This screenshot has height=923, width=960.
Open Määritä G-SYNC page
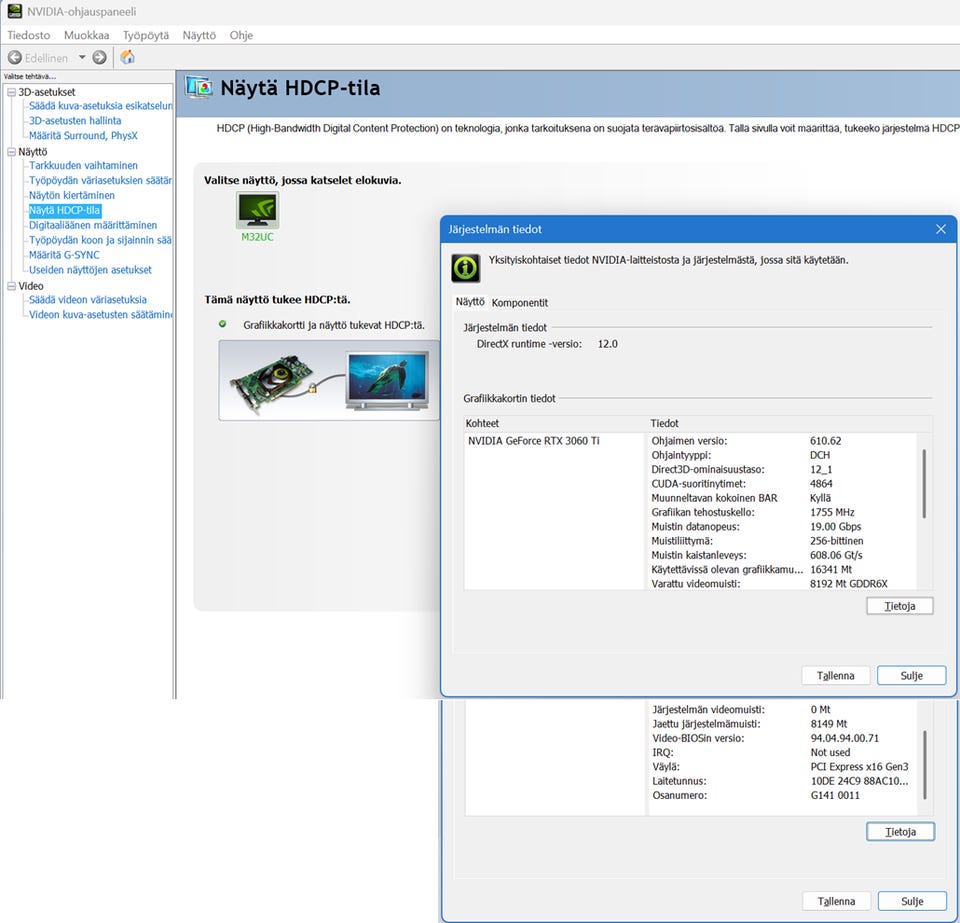click(x=64, y=255)
